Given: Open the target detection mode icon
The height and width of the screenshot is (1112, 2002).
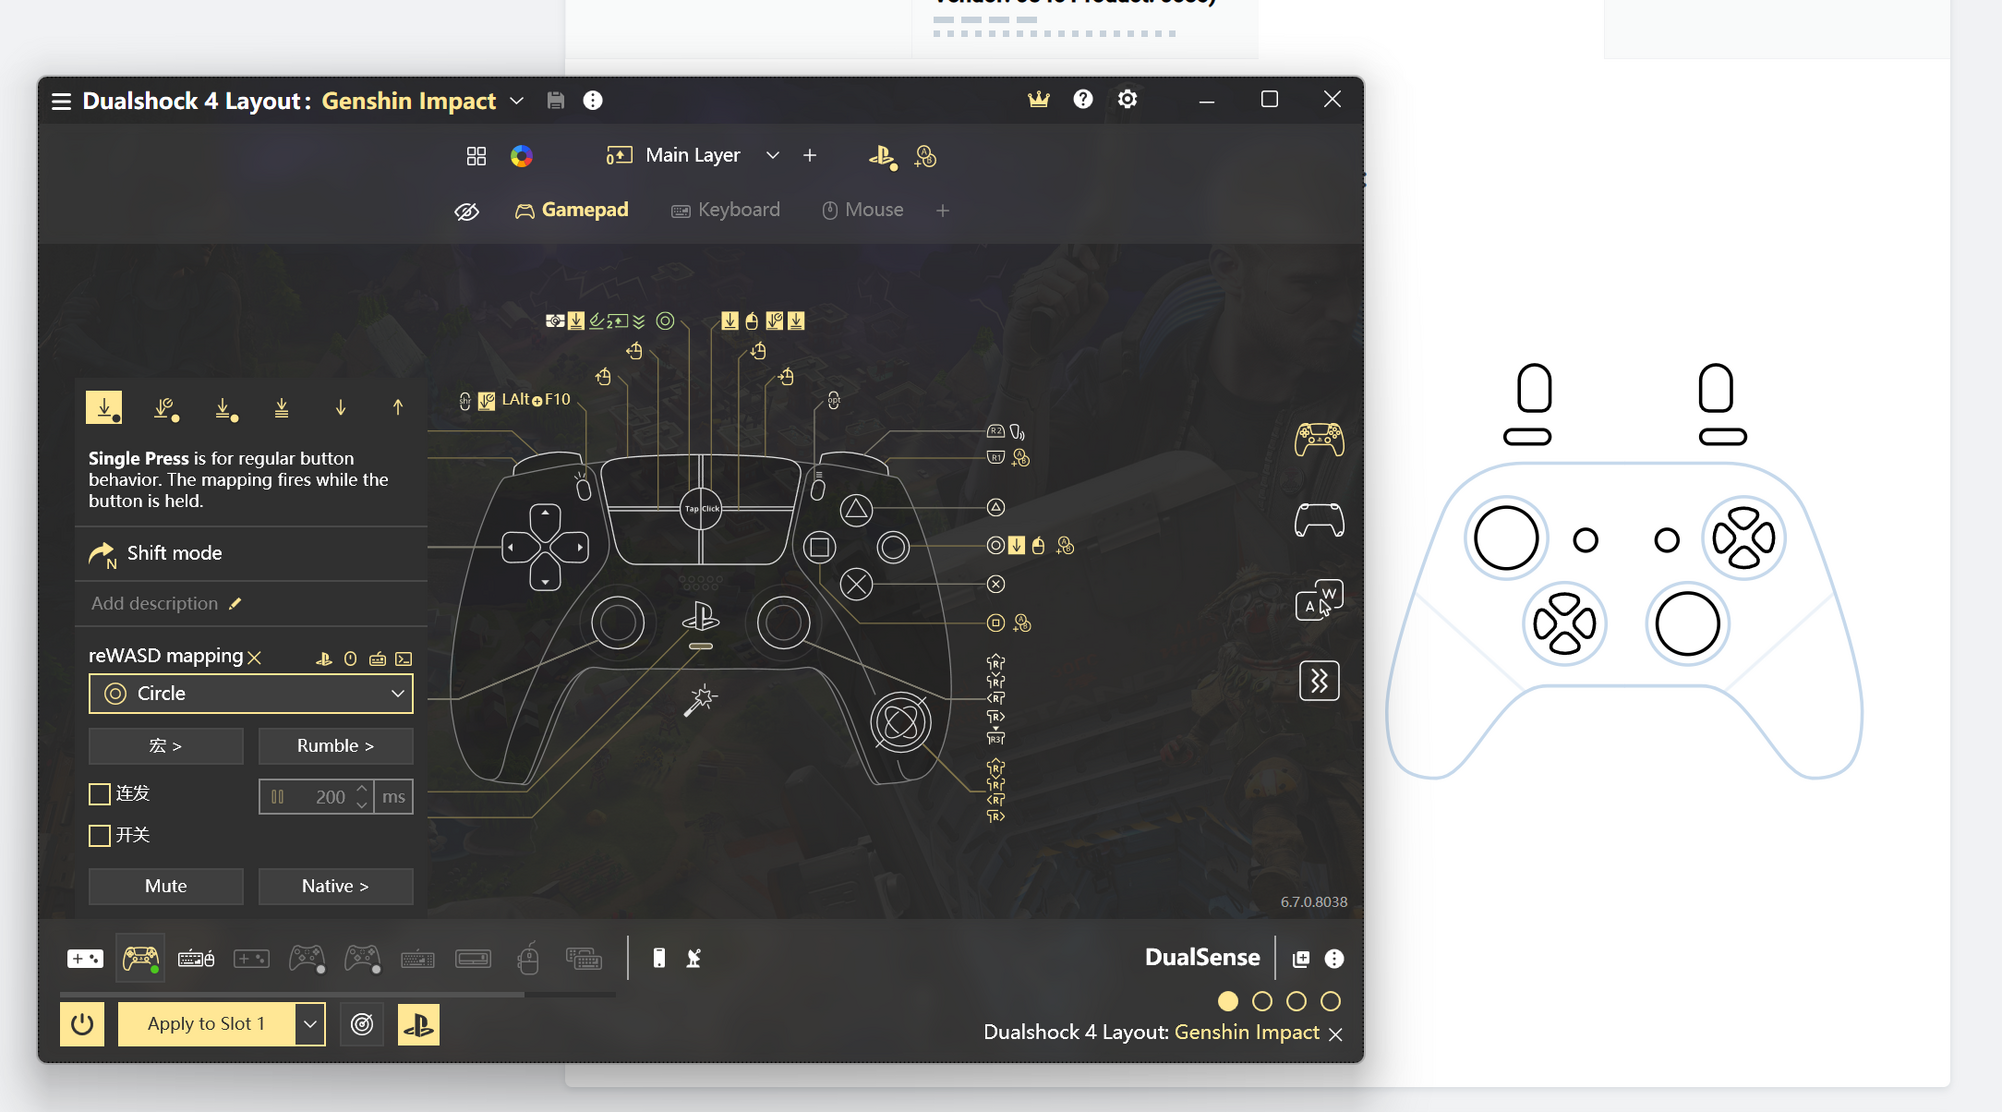Looking at the screenshot, I should click(x=362, y=1024).
